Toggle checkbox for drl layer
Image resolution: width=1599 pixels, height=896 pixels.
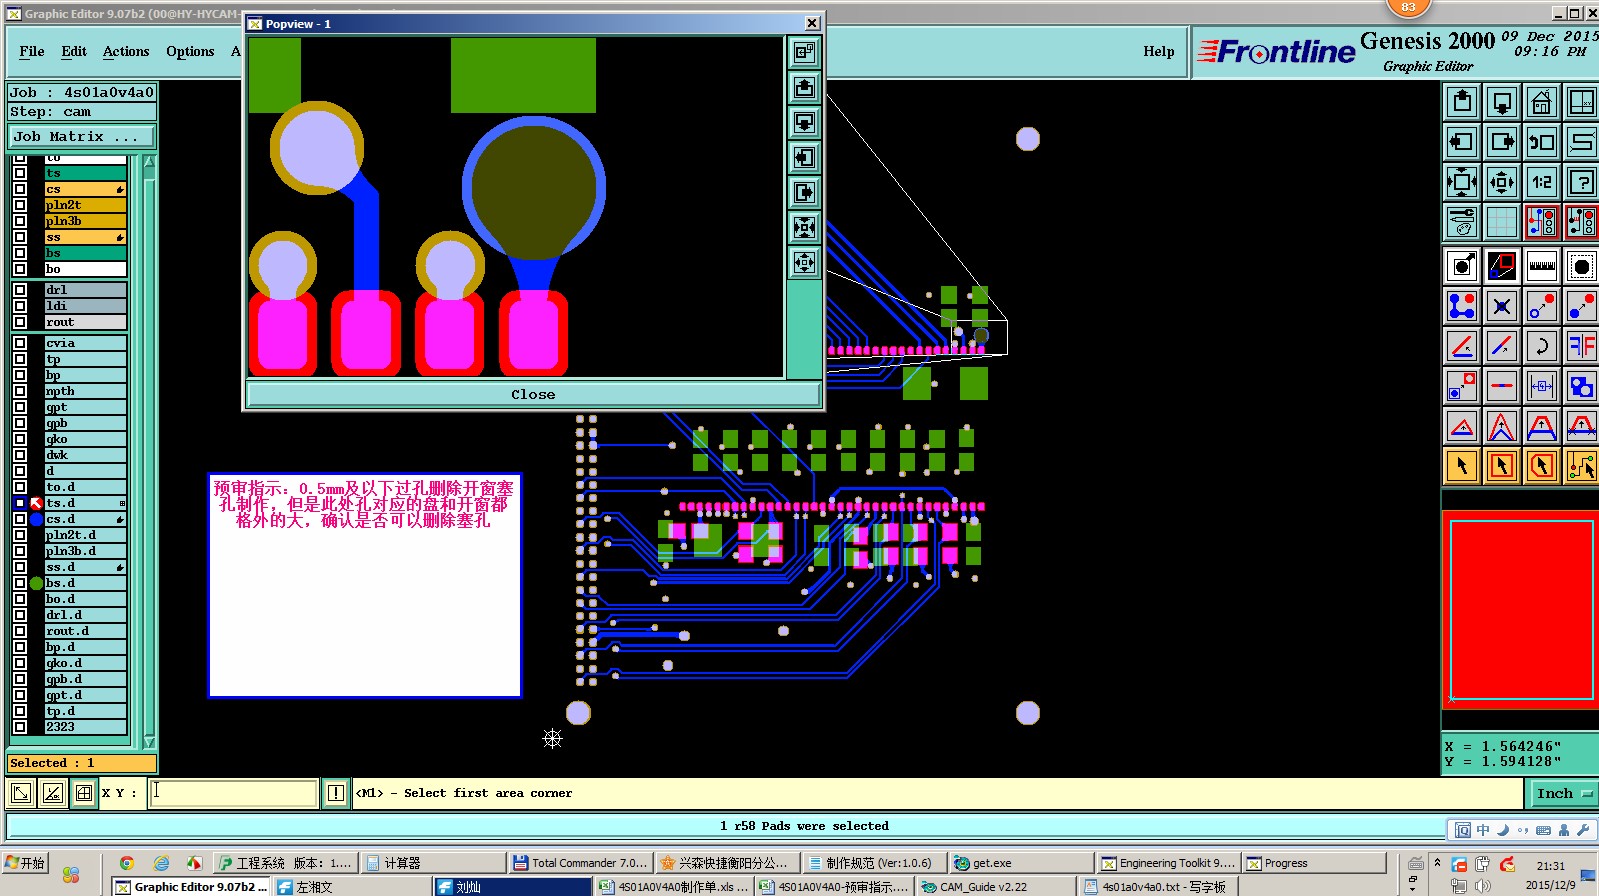tap(20, 290)
